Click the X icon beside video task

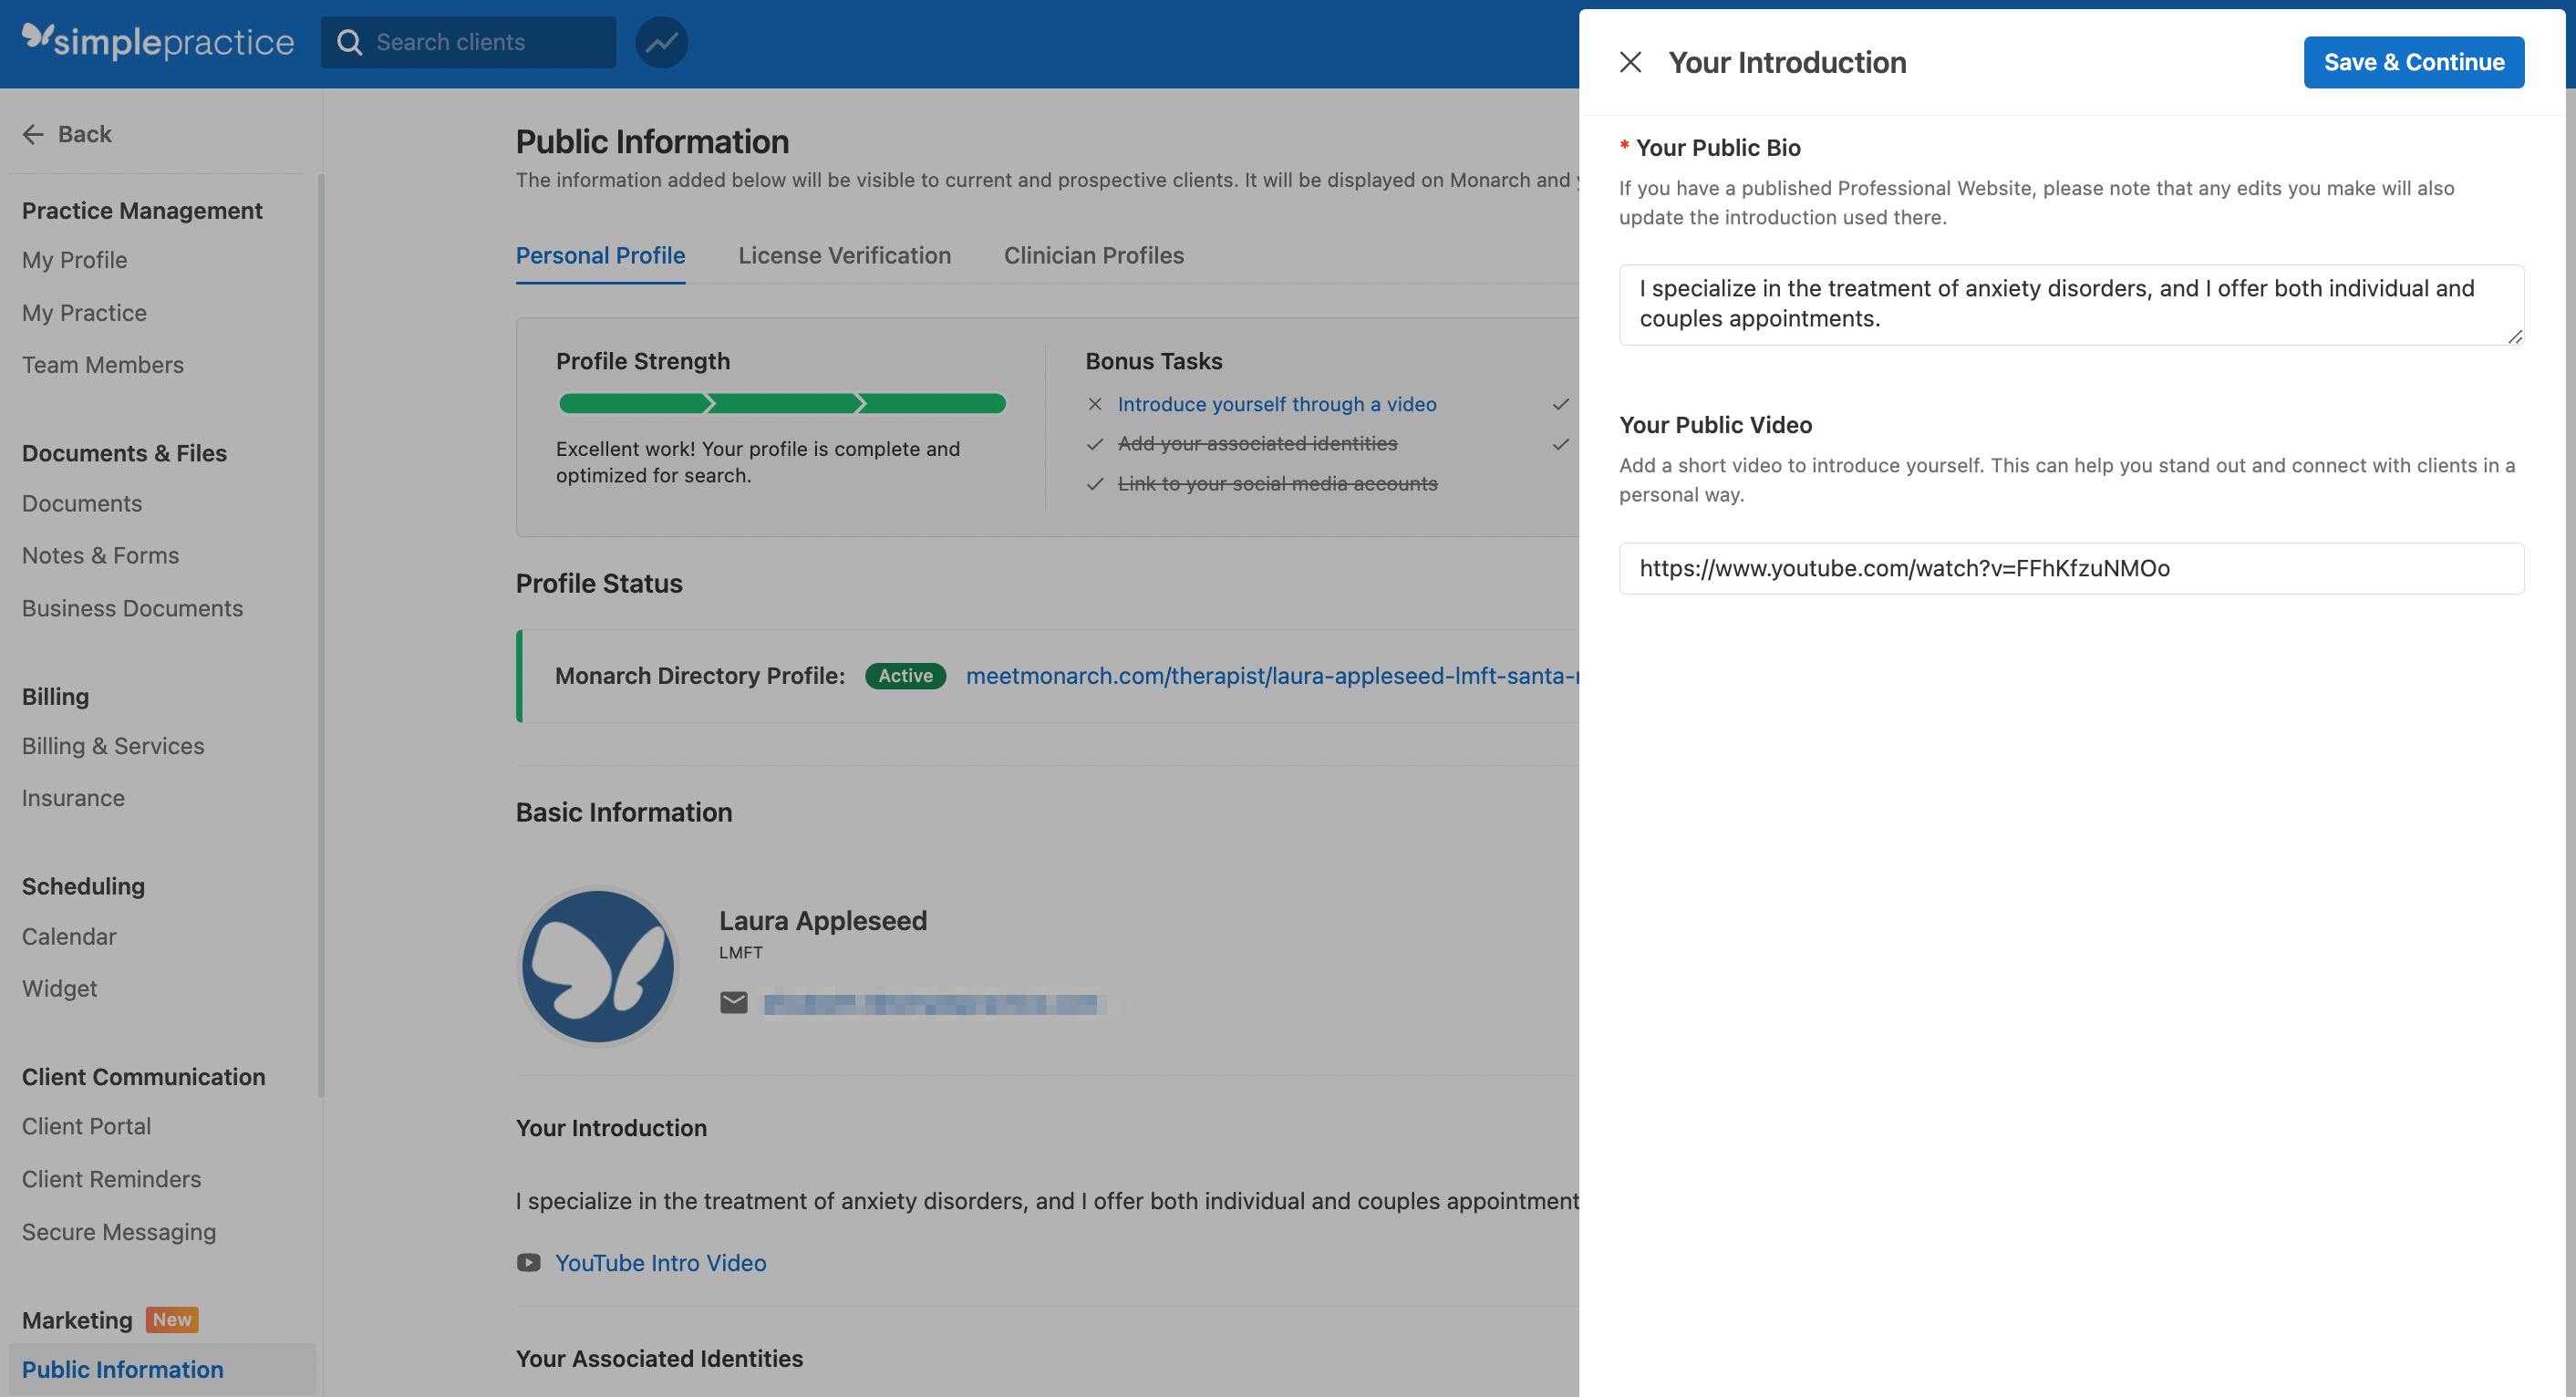point(1094,404)
